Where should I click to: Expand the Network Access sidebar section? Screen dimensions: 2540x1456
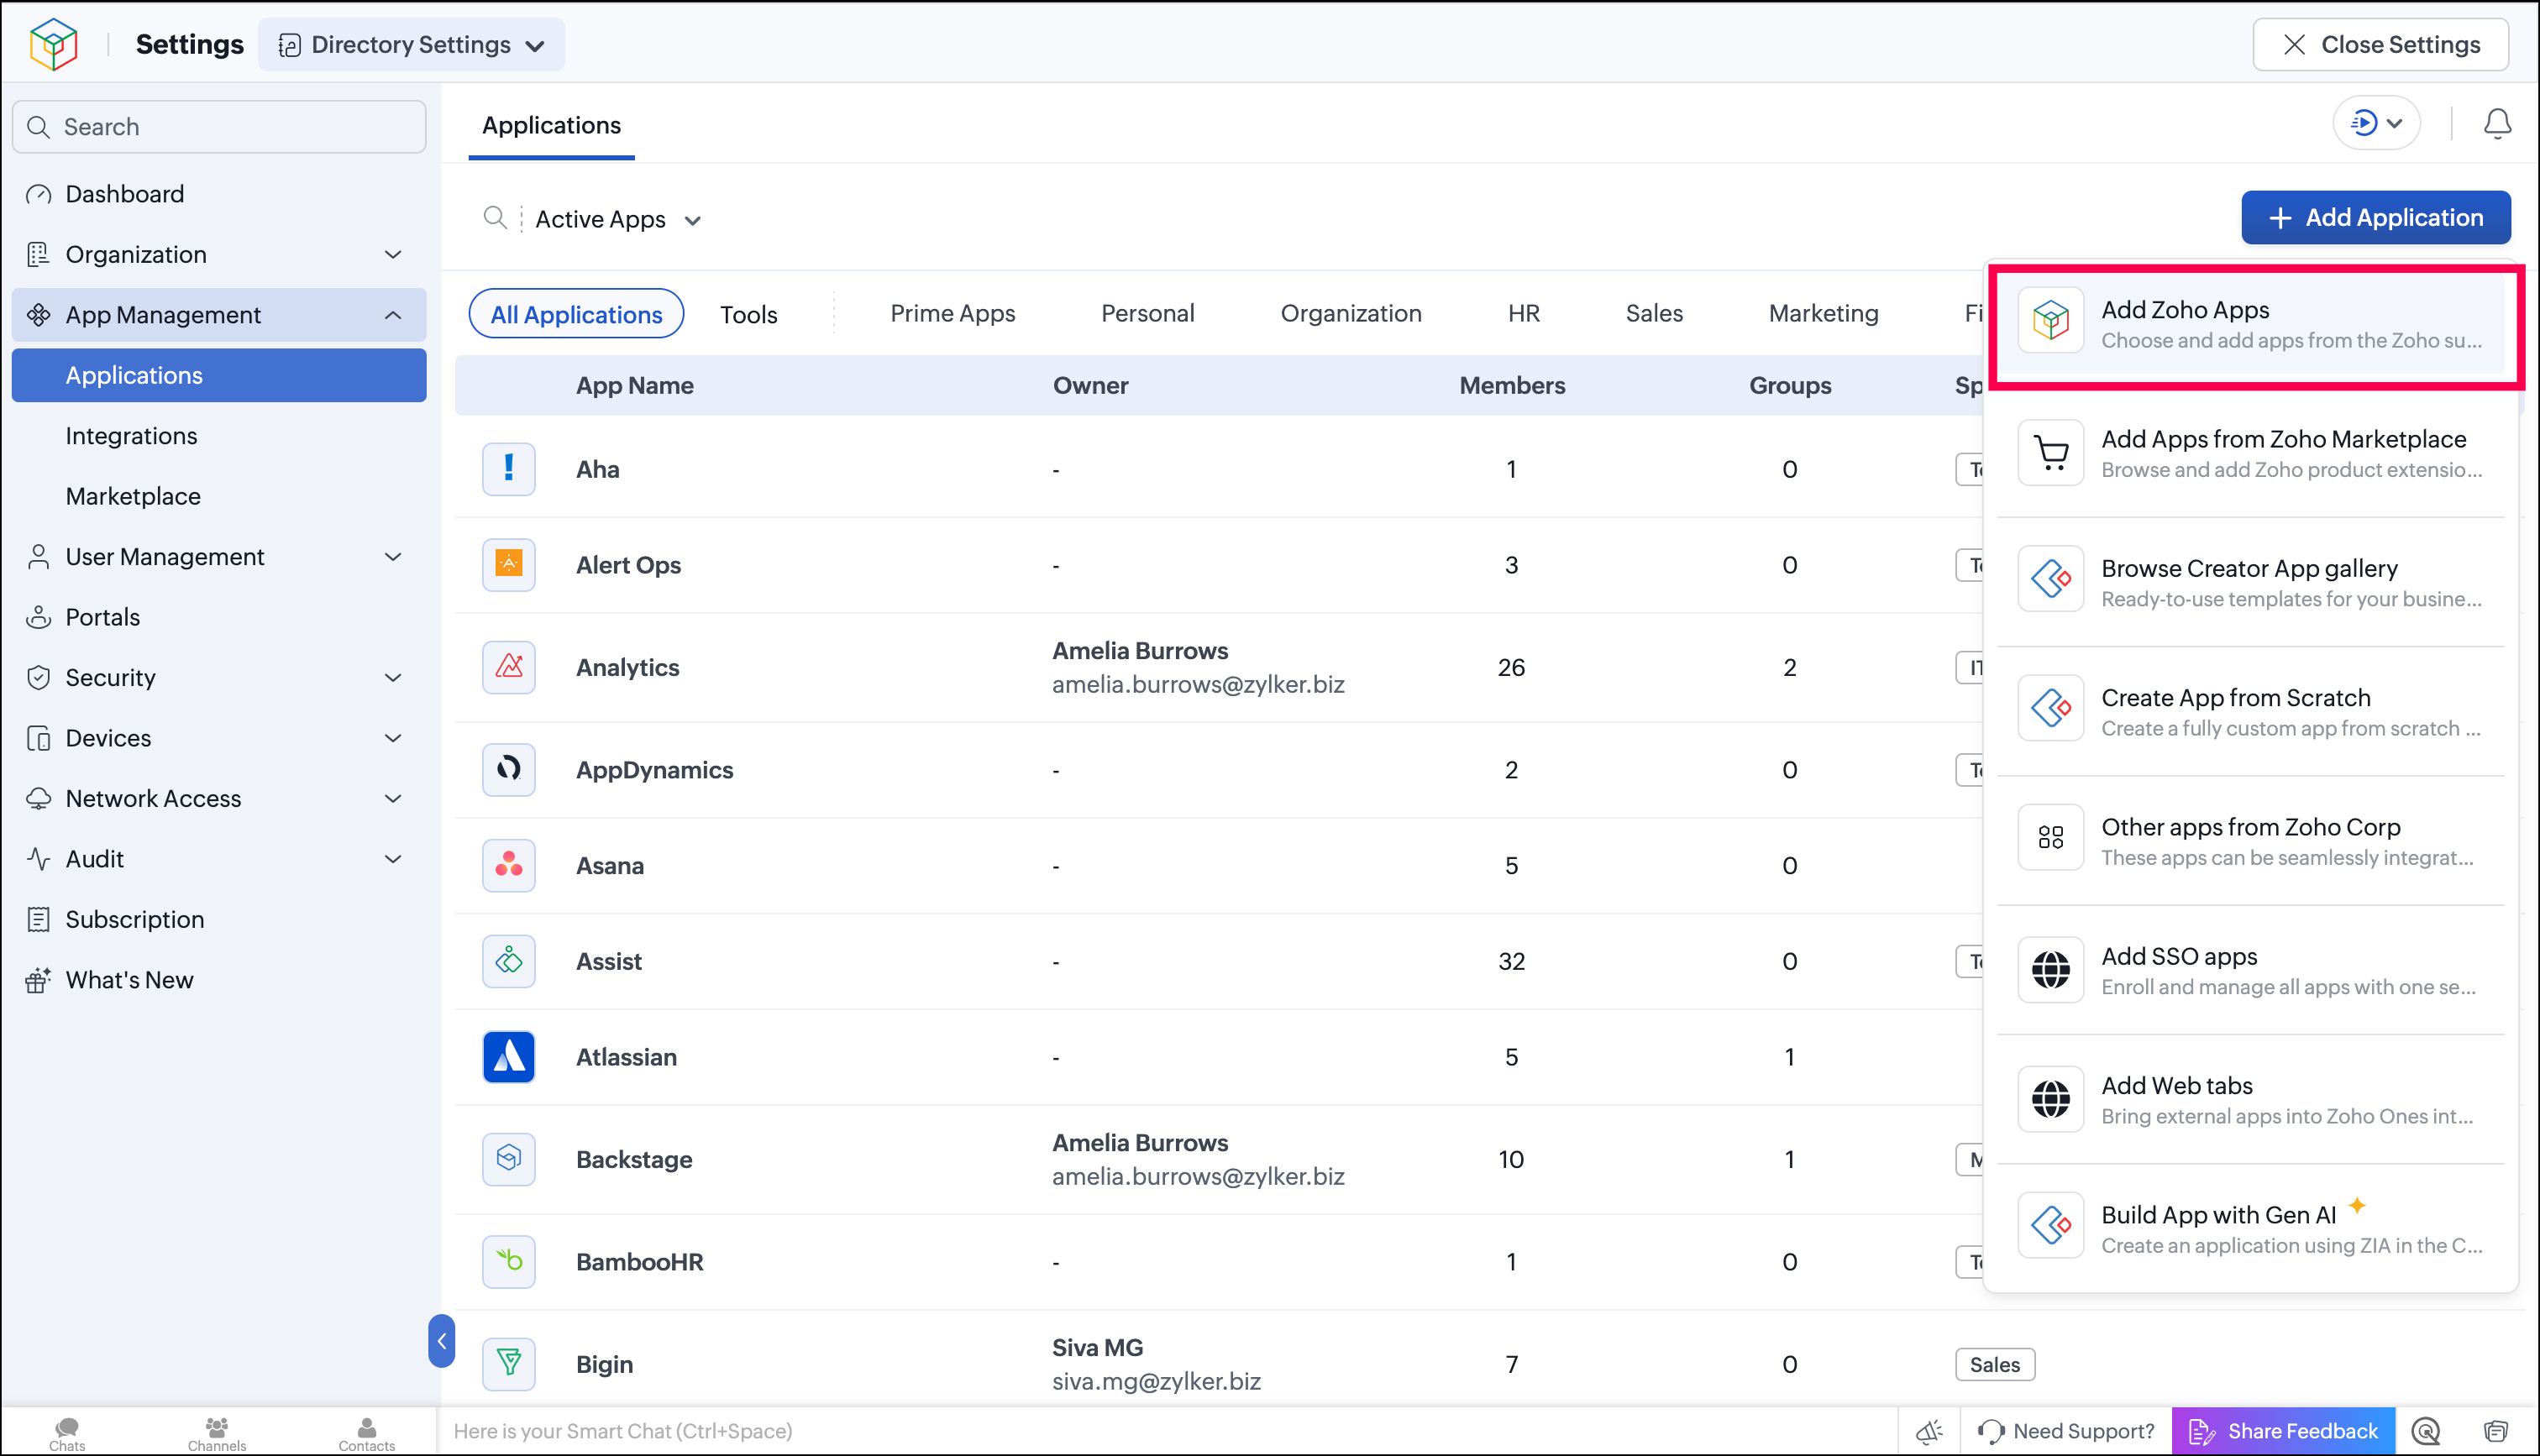coord(393,799)
